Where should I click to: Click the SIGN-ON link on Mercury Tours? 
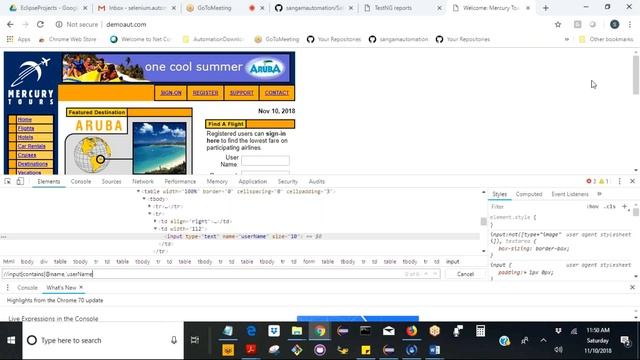coord(171,93)
